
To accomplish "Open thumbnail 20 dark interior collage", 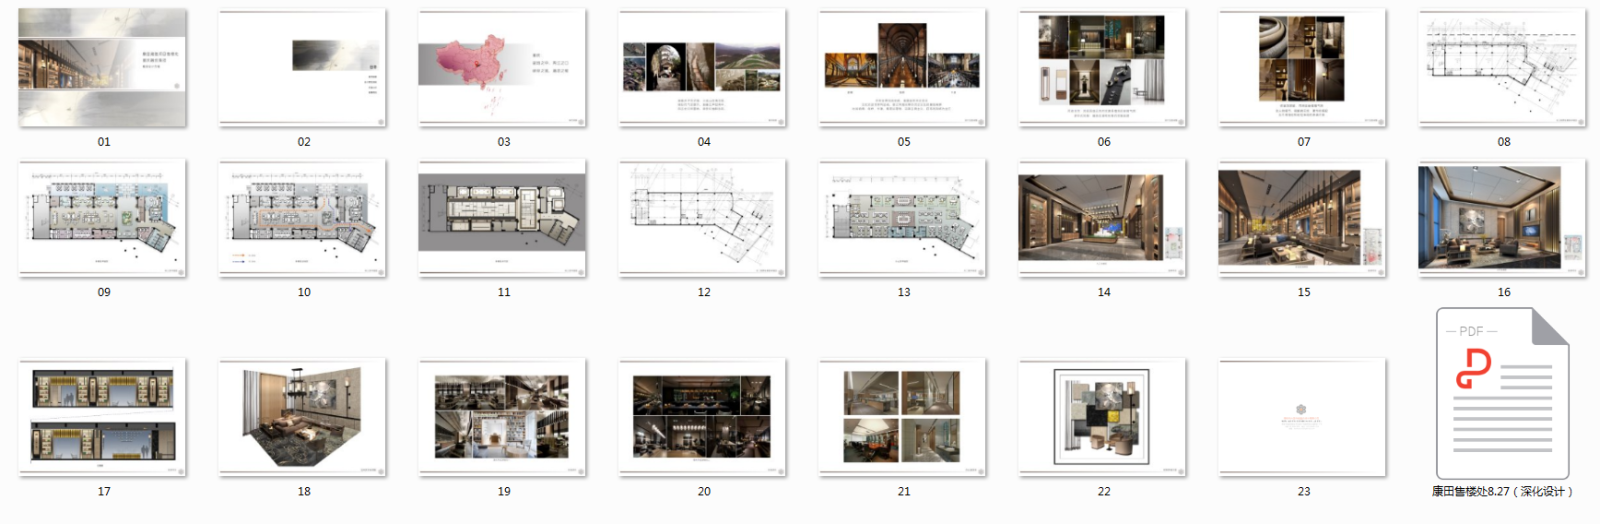I will click(703, 417).
